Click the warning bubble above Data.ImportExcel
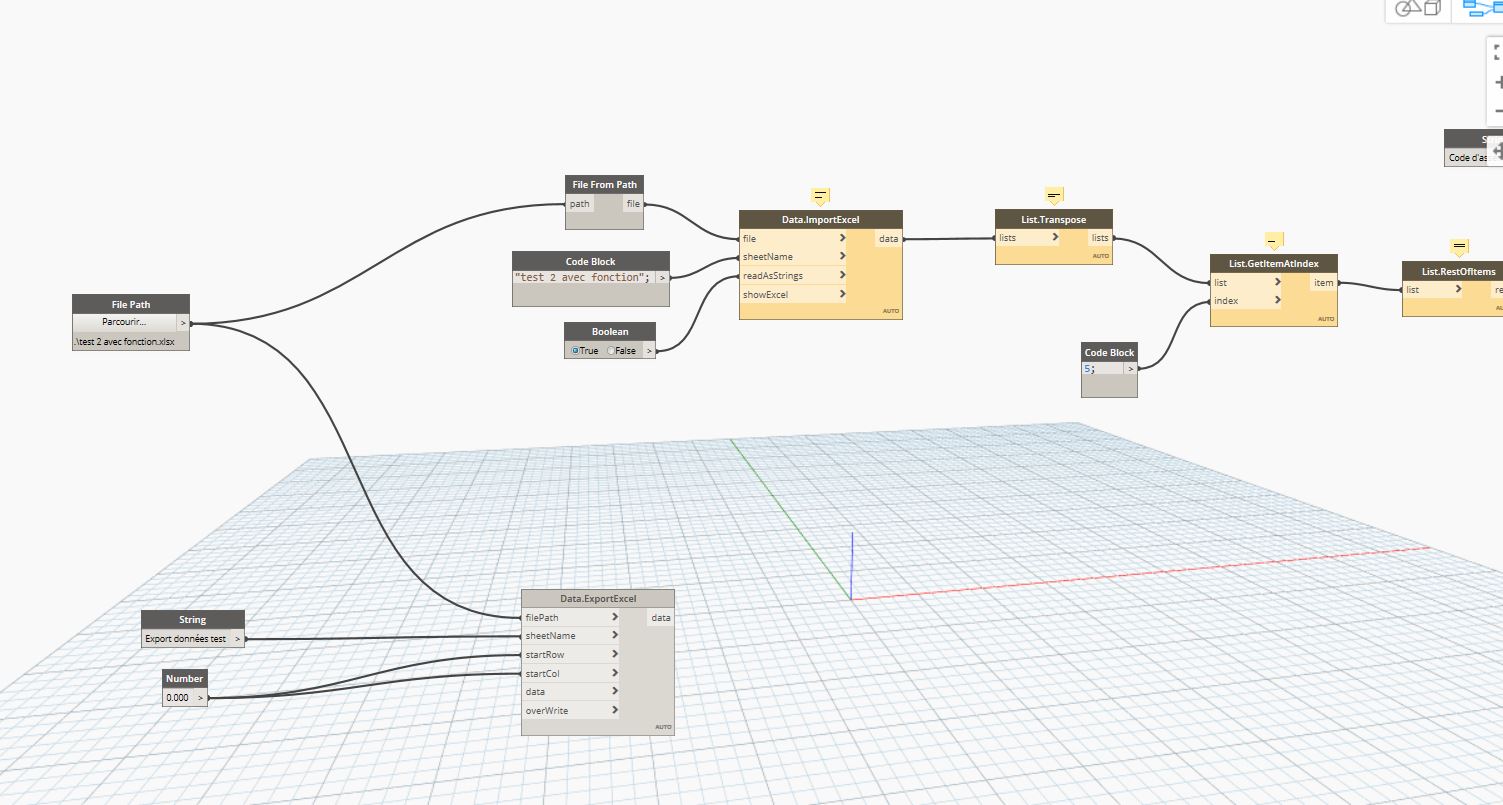The width and height of the screenshot is (1503, 805). tap(820, 196)
